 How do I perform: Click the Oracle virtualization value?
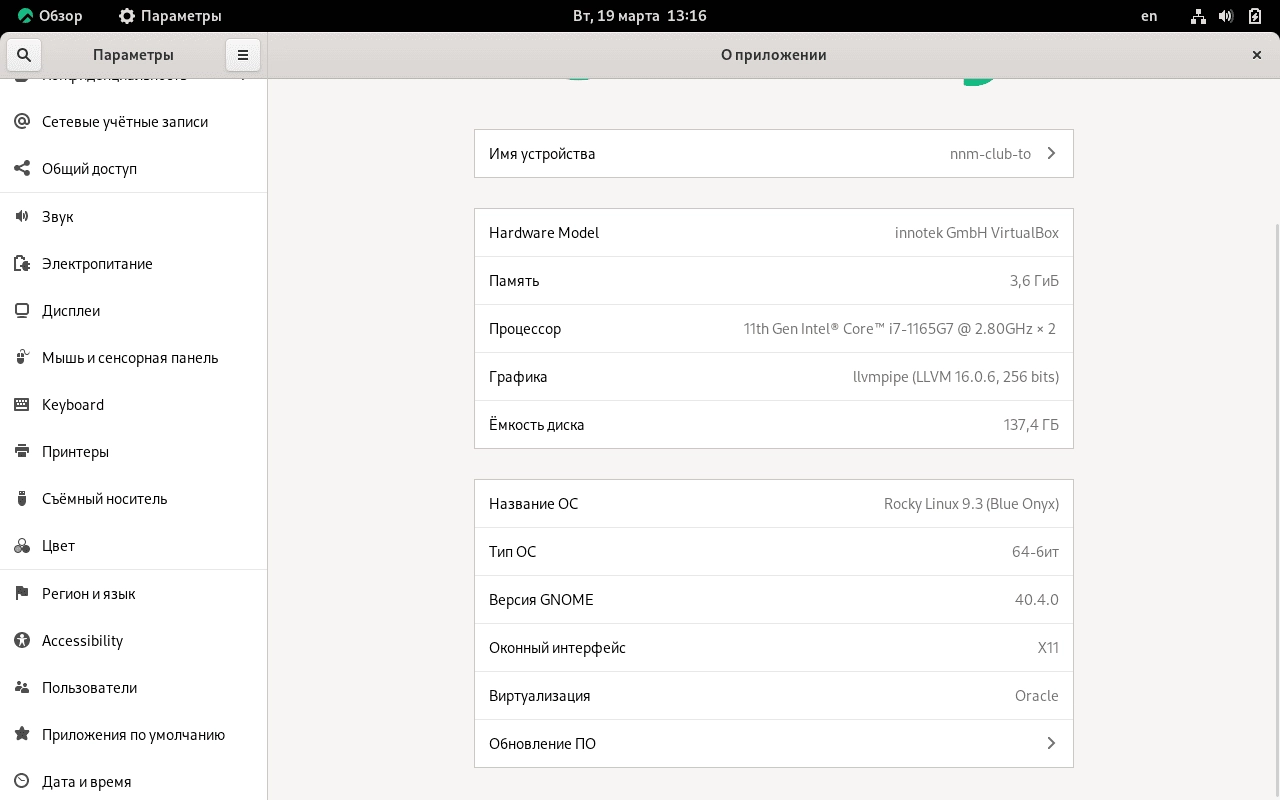[1036, 696]
